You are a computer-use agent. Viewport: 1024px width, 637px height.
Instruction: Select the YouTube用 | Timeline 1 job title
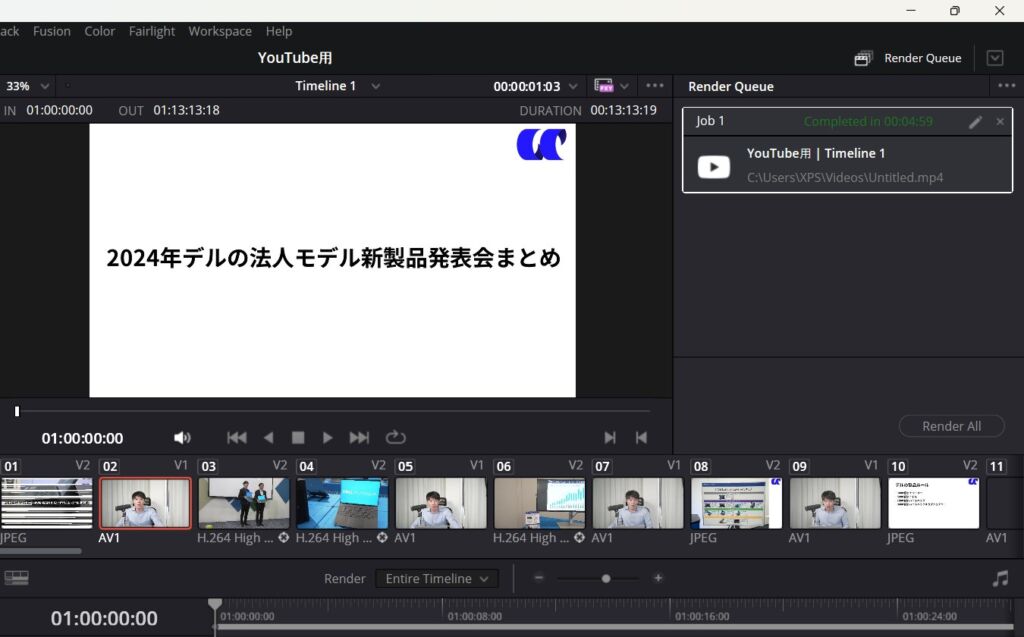tap(816, 154)
